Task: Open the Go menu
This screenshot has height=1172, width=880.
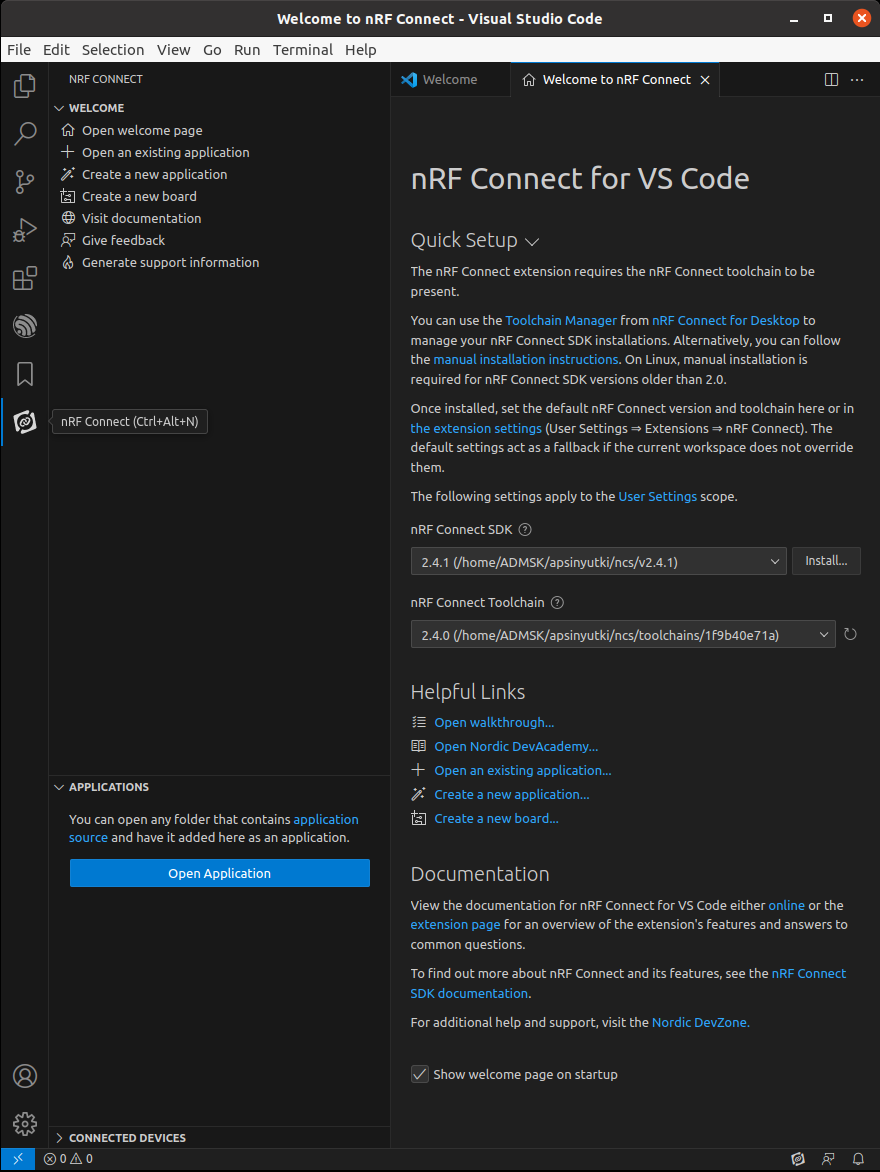Action: click(x=212, y=49)
